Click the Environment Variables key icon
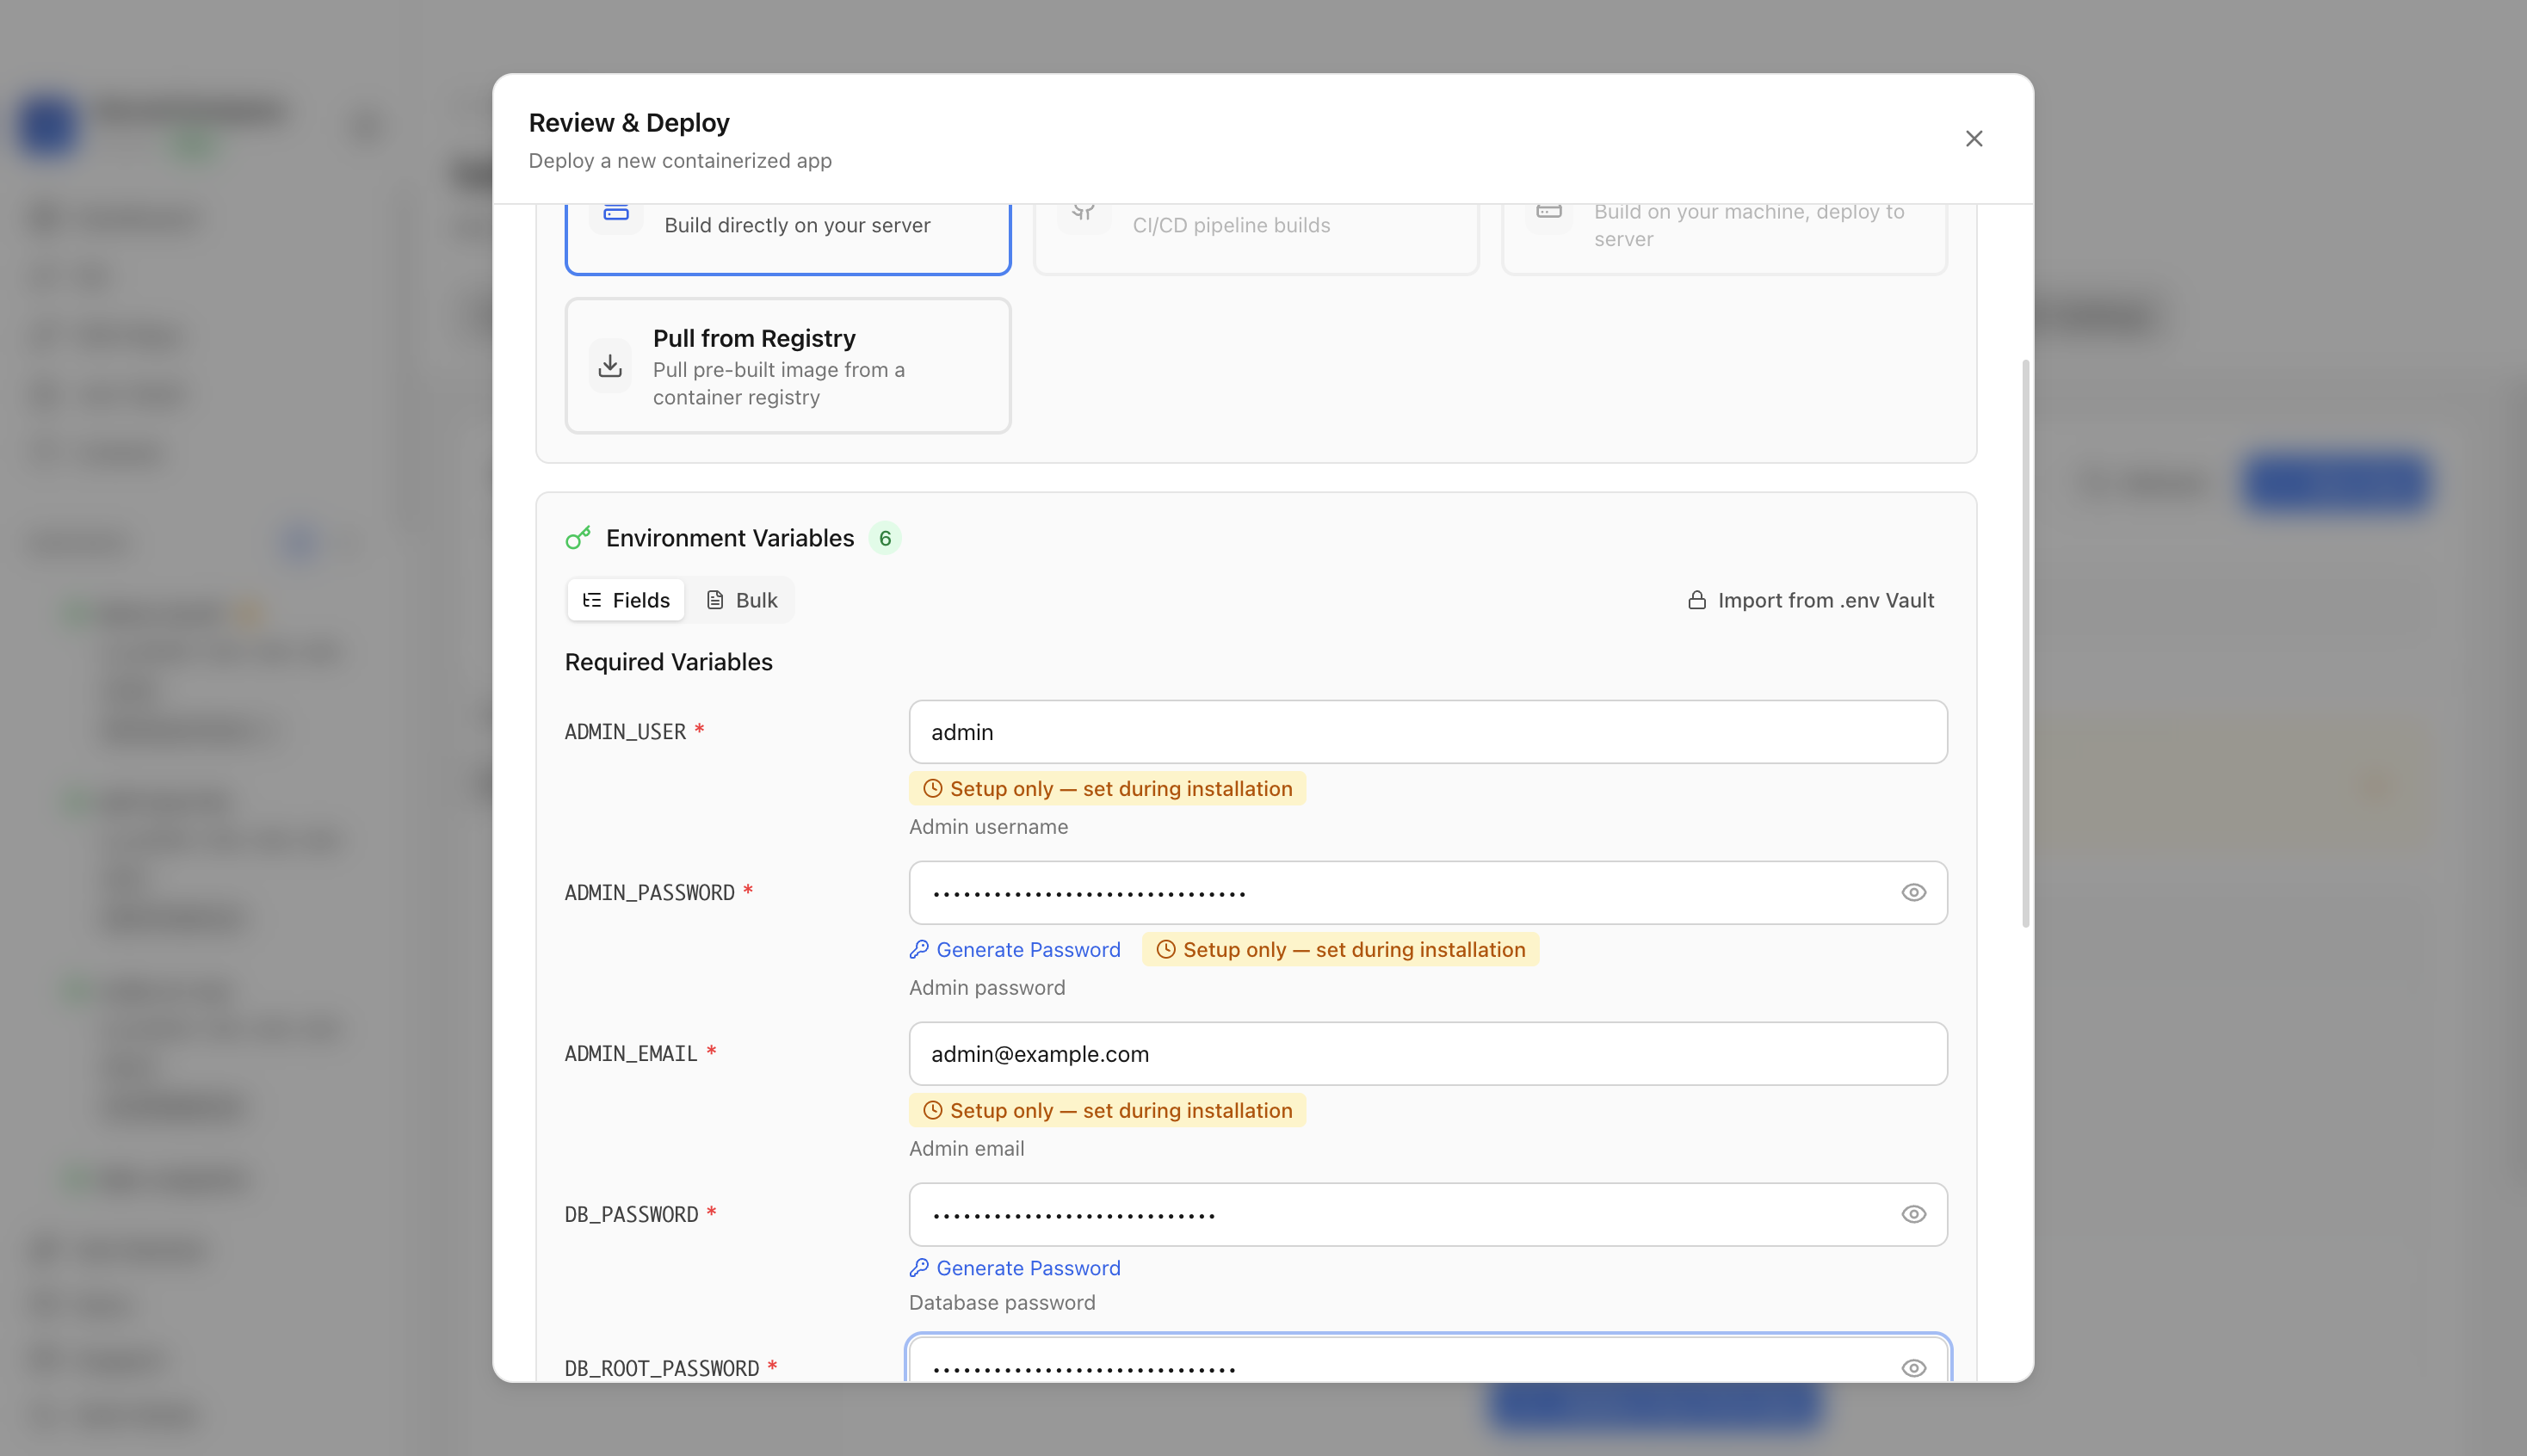This screenshot has width=2527, height=1456. click(x=578, y=538)
